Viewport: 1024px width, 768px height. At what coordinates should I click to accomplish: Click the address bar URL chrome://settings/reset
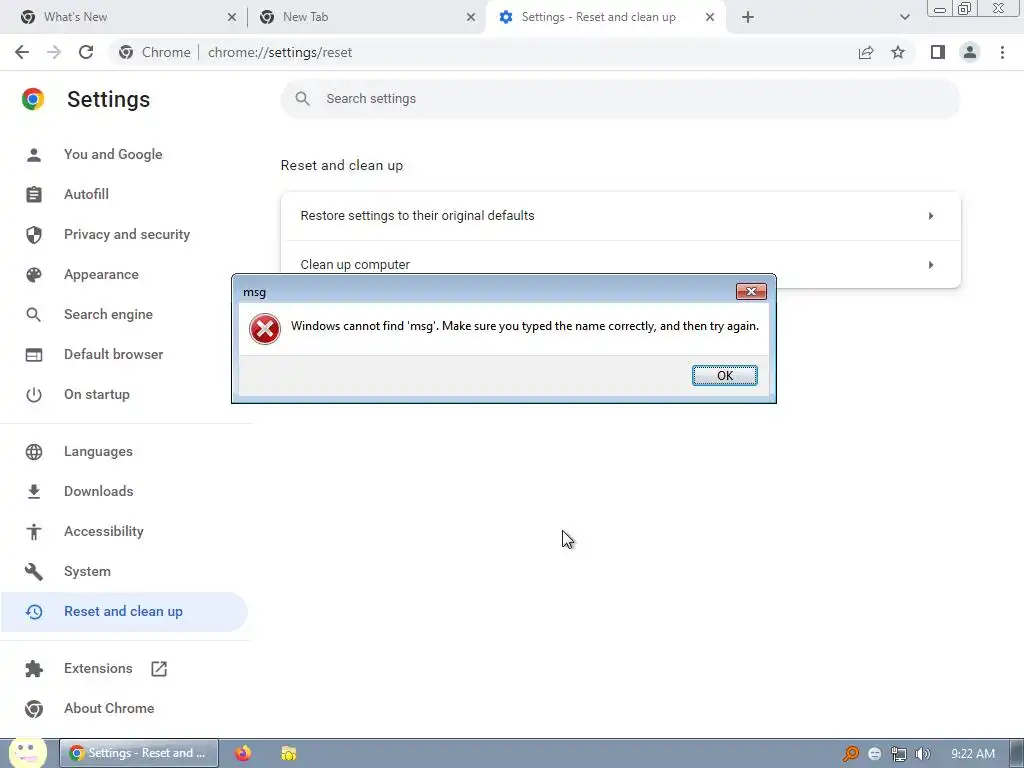[x=280, y=52]
